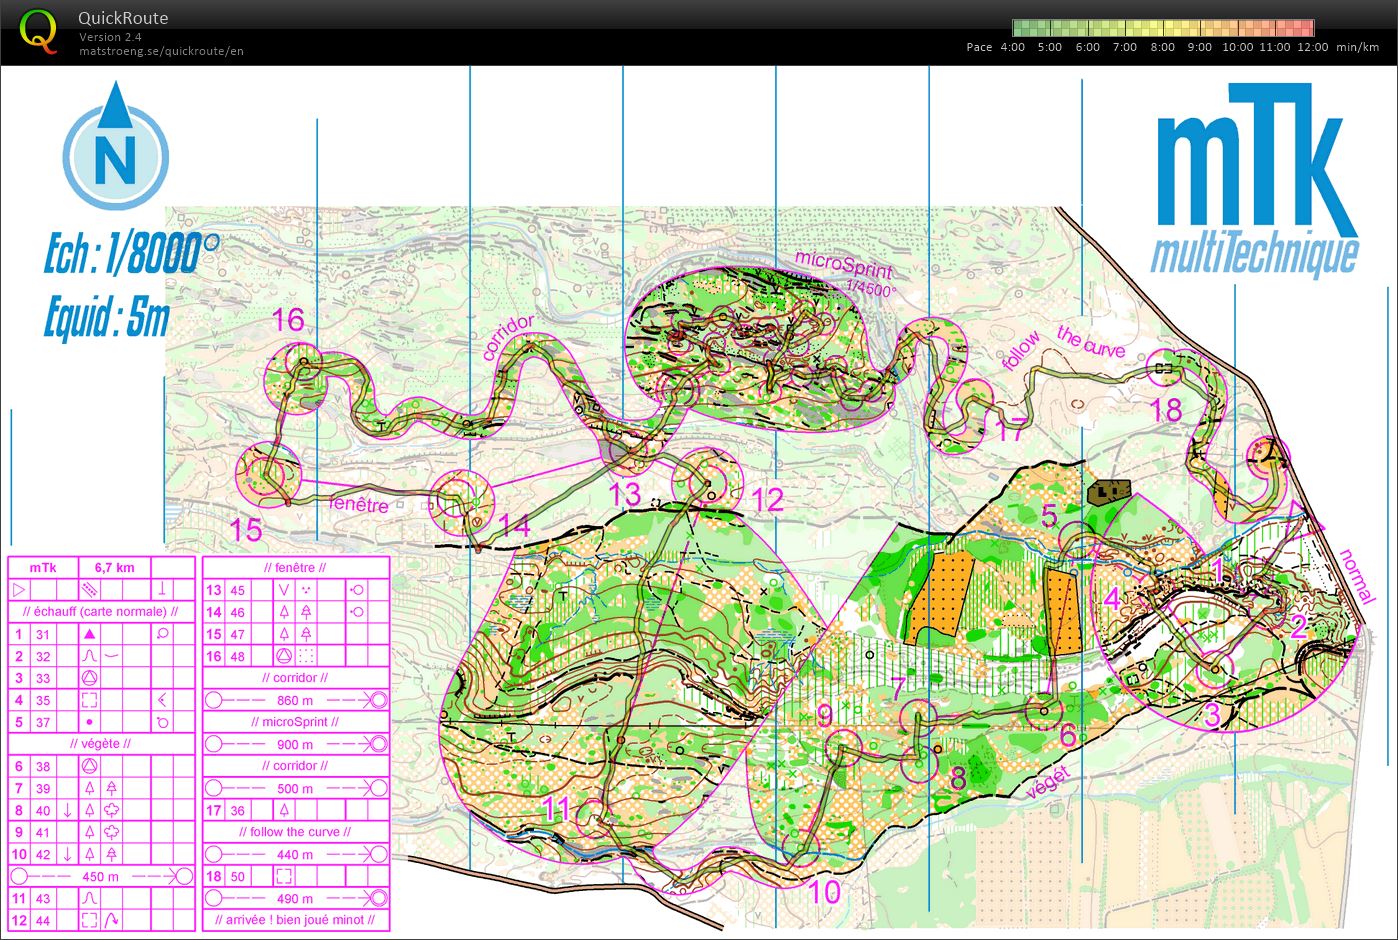1398x940 pixels.
Task: Click the 'Equid: 5m' contour interval text
Action: coord(107,319)
